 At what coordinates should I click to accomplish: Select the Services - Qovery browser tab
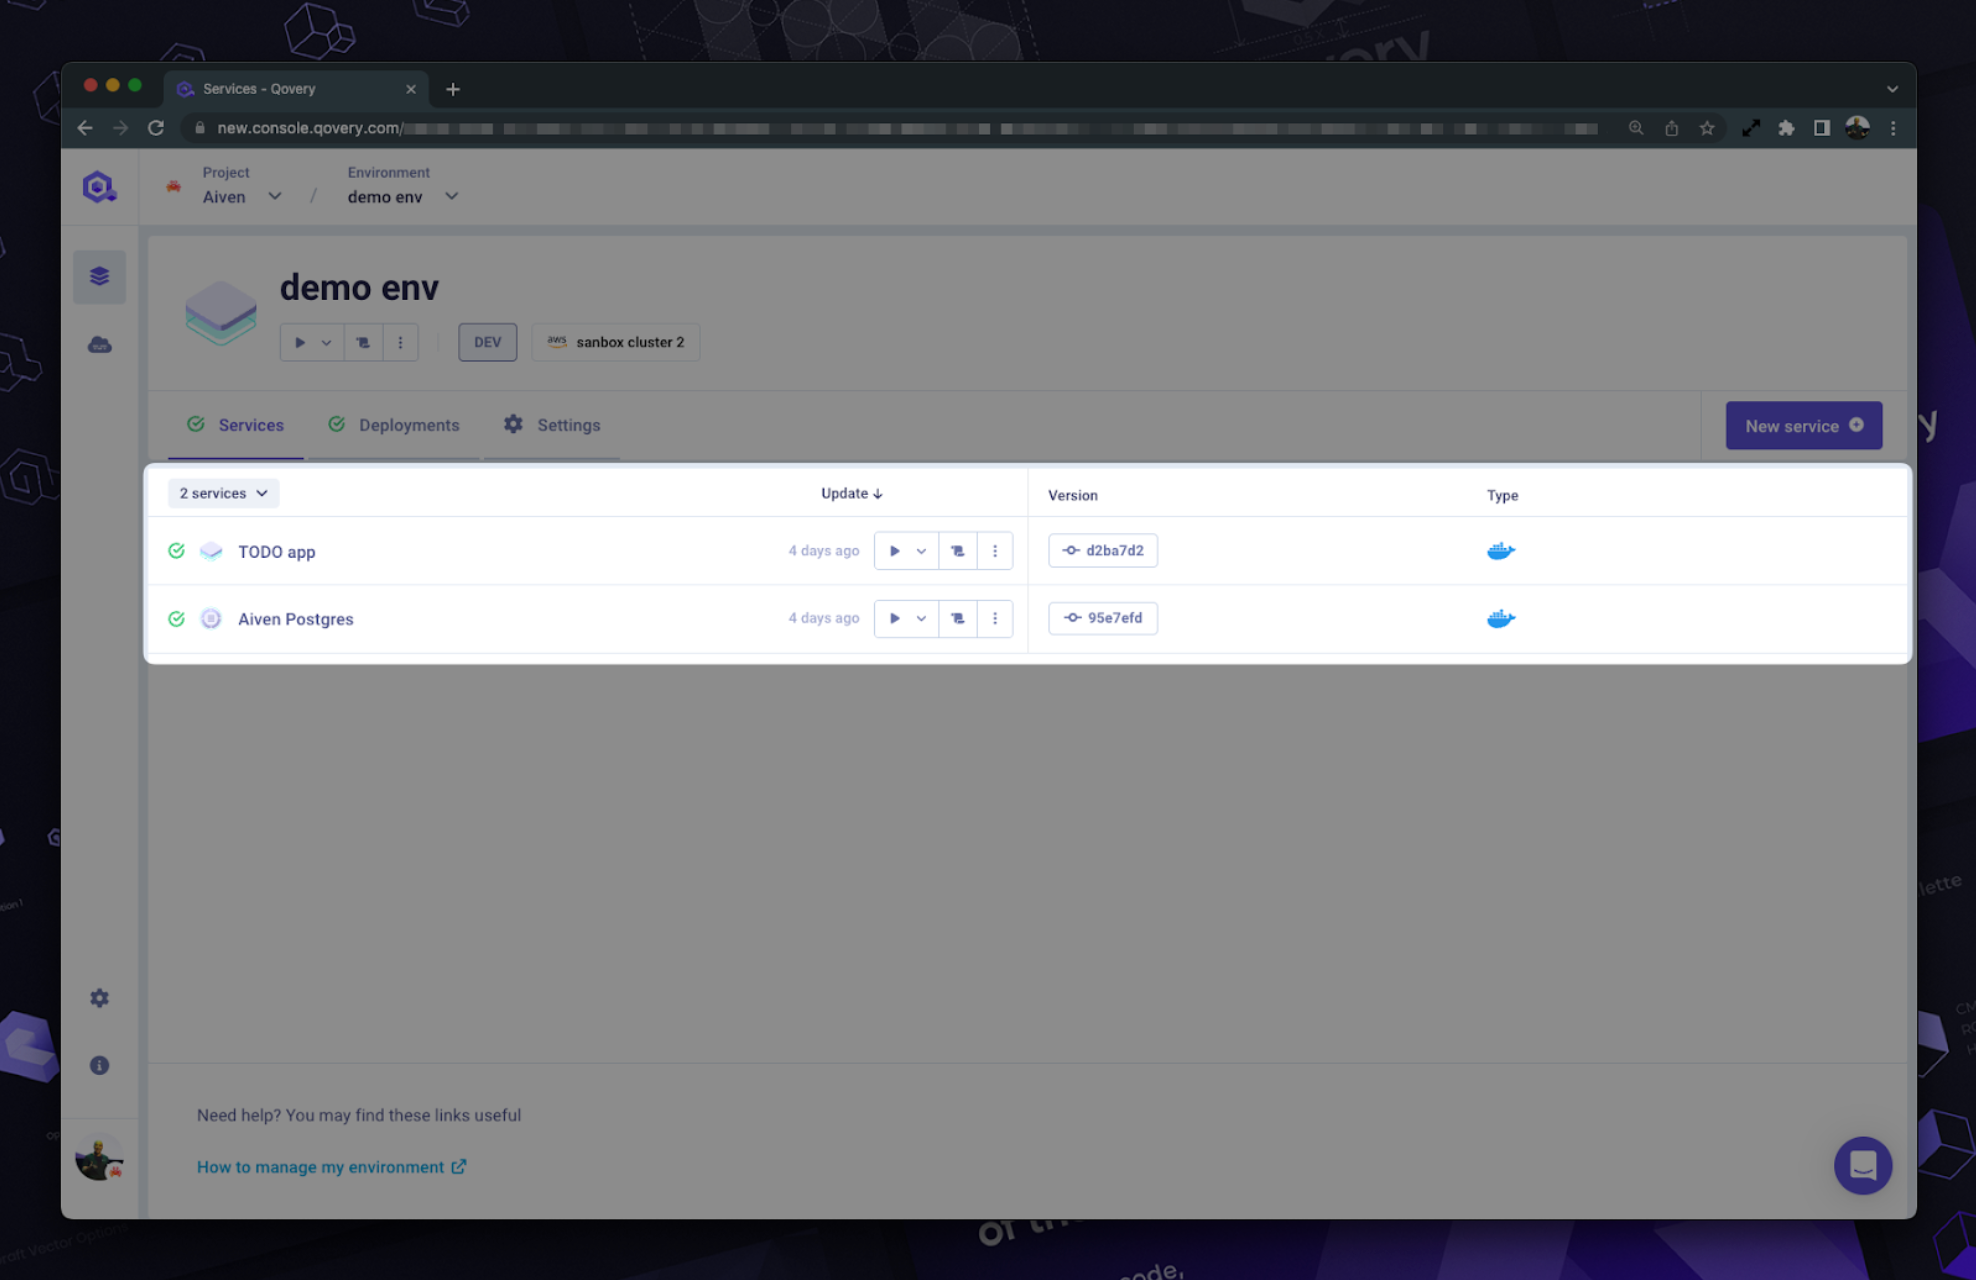click(x=295, y=89)
